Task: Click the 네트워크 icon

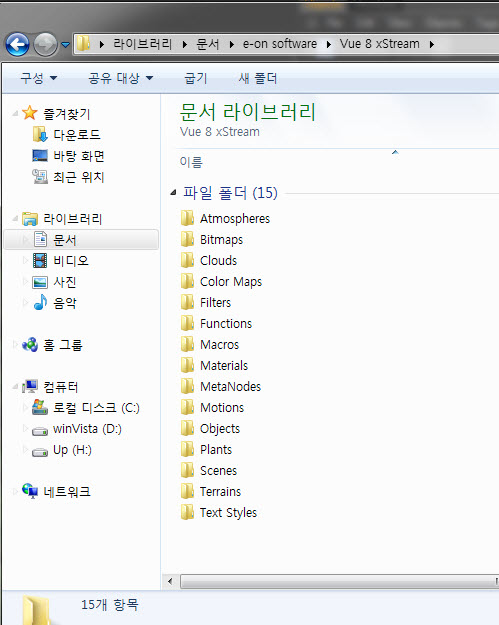Action: [x=30, y=491]
